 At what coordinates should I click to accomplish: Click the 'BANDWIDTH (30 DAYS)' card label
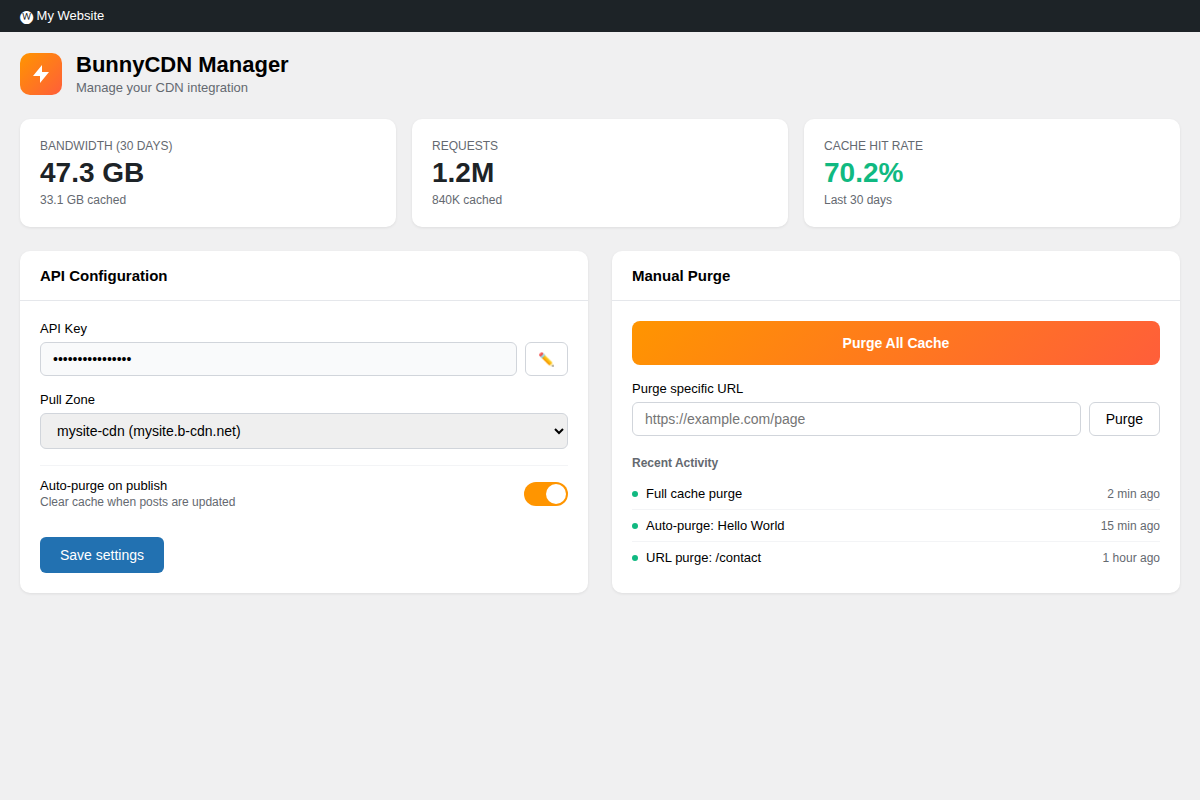tap(106, 146)
